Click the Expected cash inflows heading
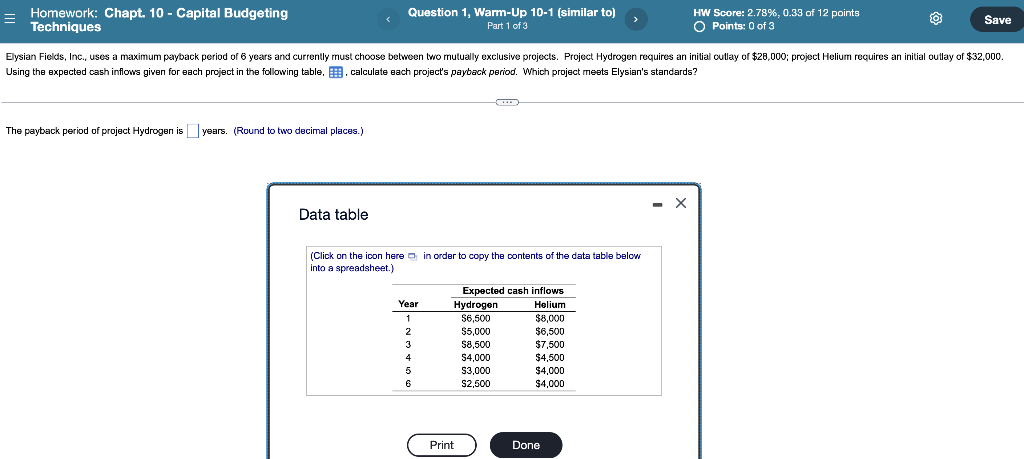The height and width of the screenshot is (459, 1024). (x=513, y=291)
